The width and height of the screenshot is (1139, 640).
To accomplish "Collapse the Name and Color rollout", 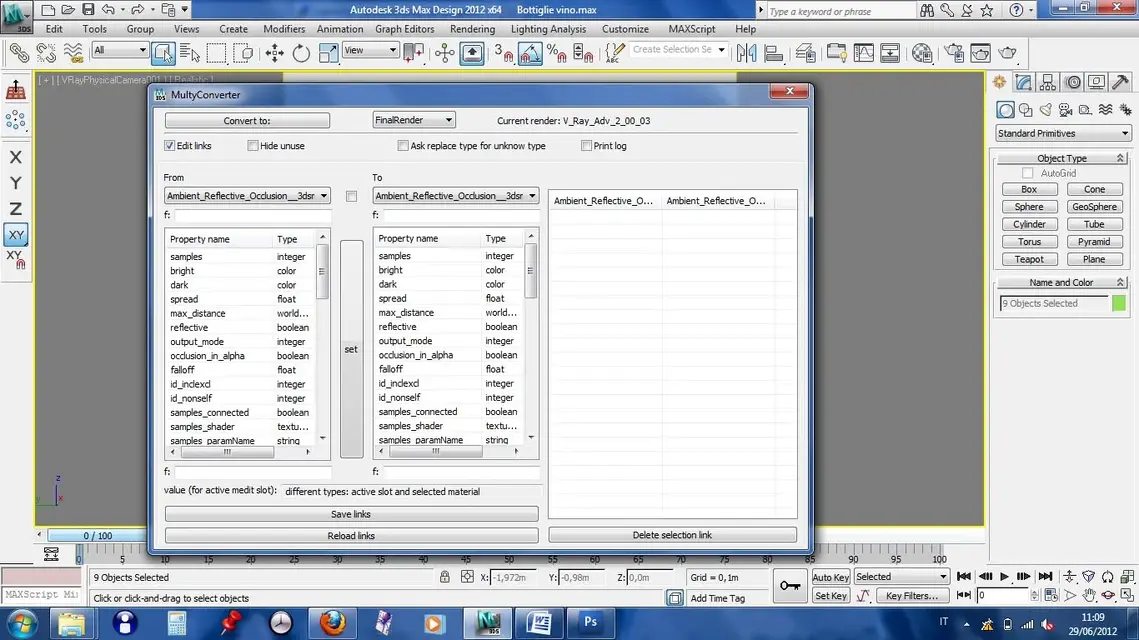I will click(x=1061, y=282).
